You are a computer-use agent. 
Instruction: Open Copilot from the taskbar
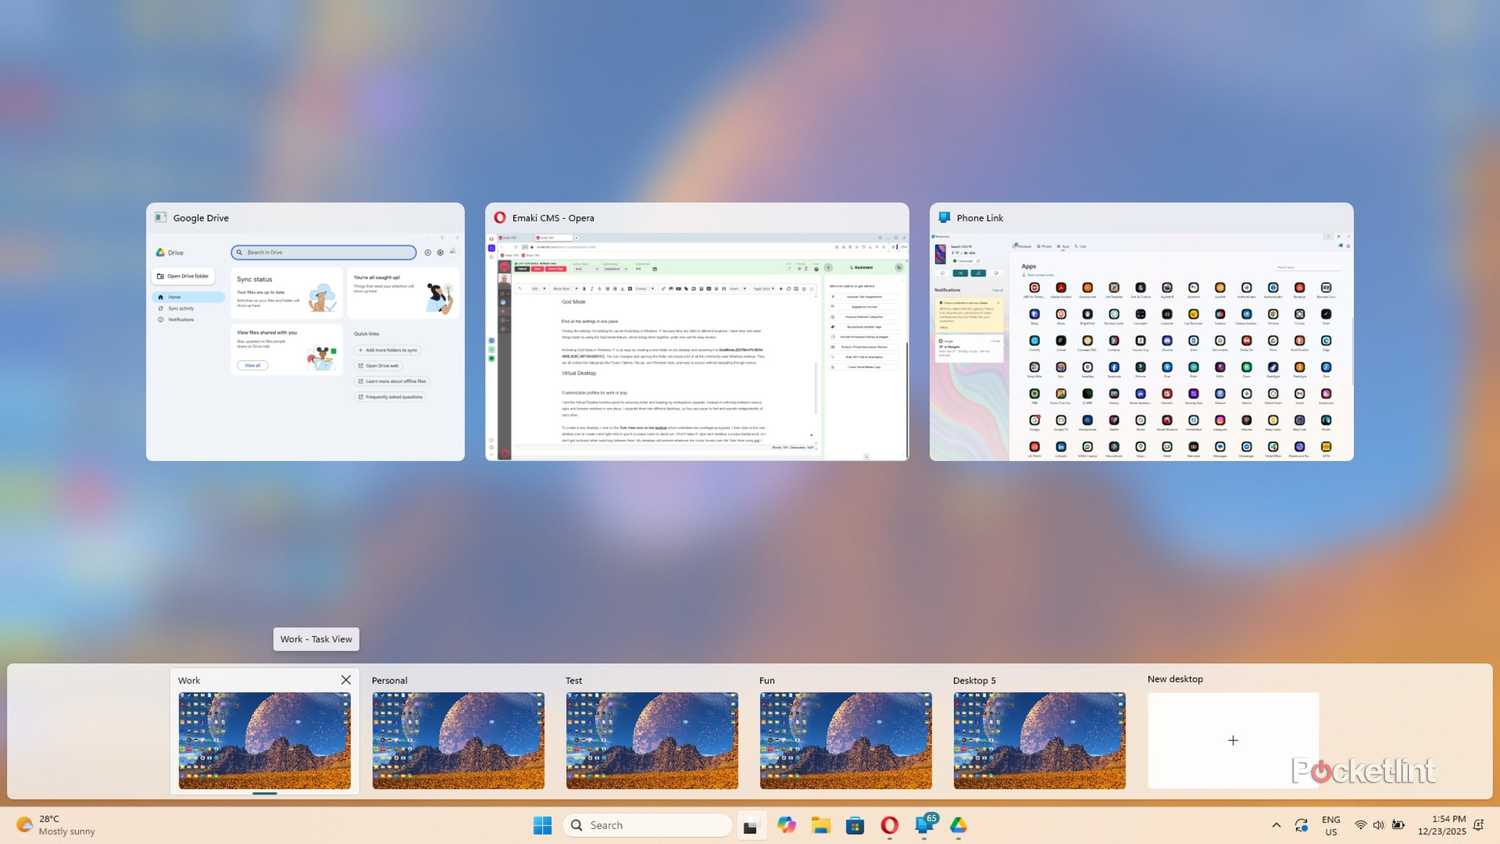pos(786,825)
